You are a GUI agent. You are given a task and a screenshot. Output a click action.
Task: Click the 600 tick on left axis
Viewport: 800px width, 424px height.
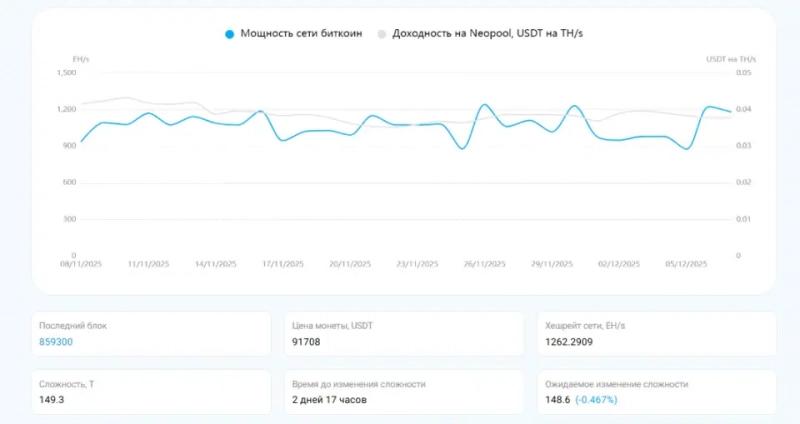pyautogui.click(x=69, y=182)
